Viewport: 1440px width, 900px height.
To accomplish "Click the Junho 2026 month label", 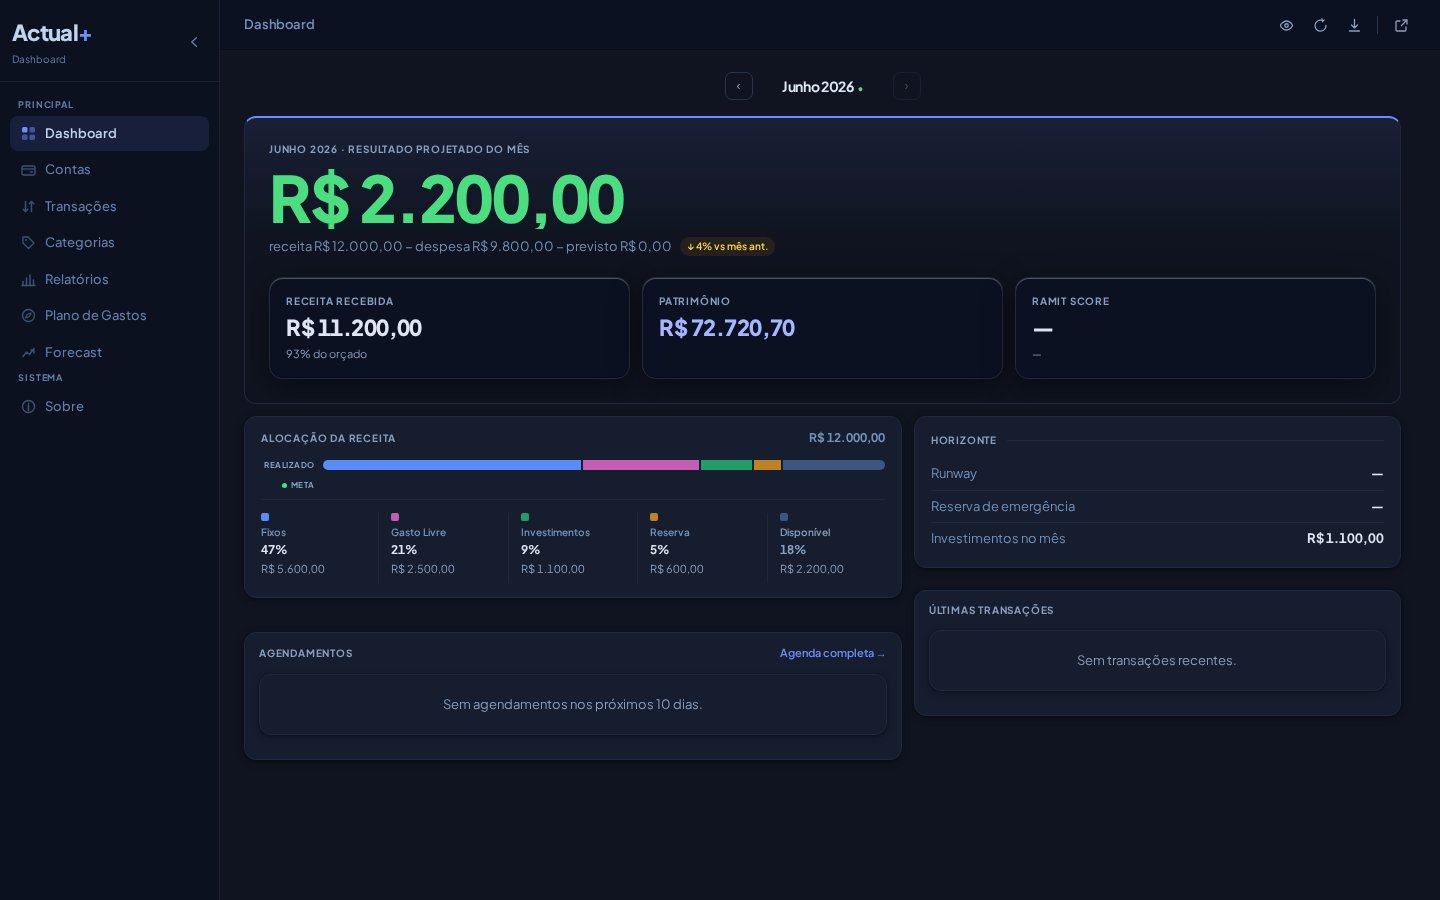I will pos(822,87).
